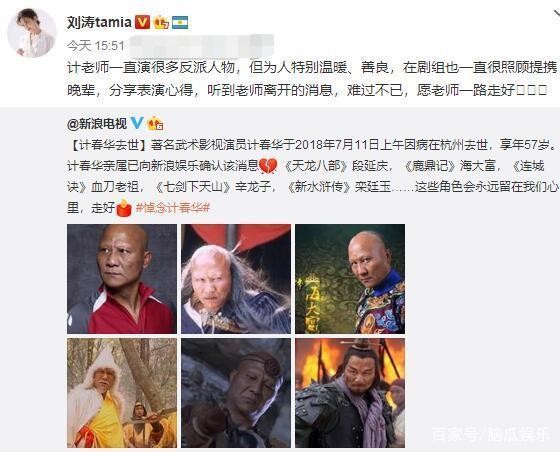Image resolution: width=560 pixels, height=452 pixels.
Task: Click the 今天 15:51 timestamp
Action: [x=95, y=45]
